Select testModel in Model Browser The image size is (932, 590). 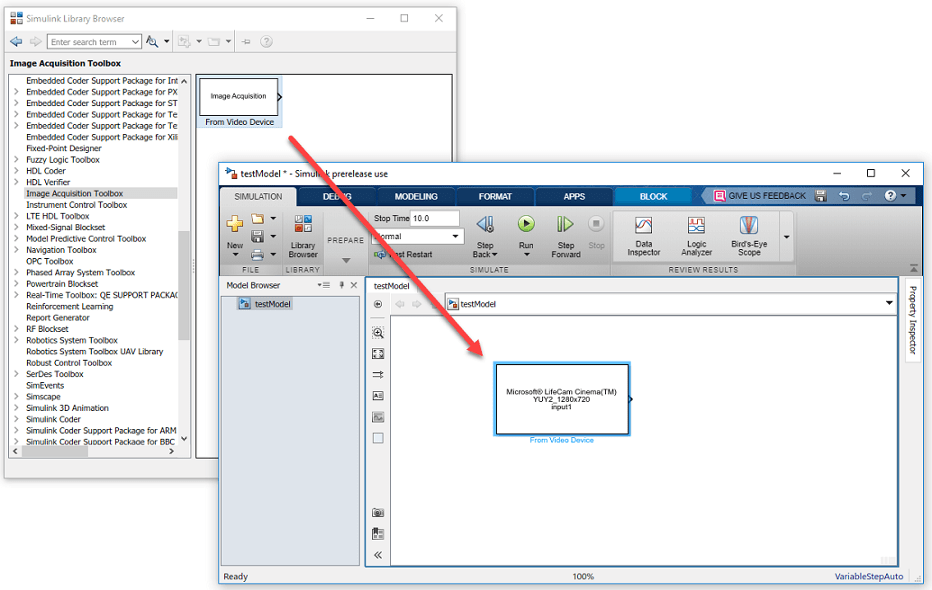click(x=265, y=304)
